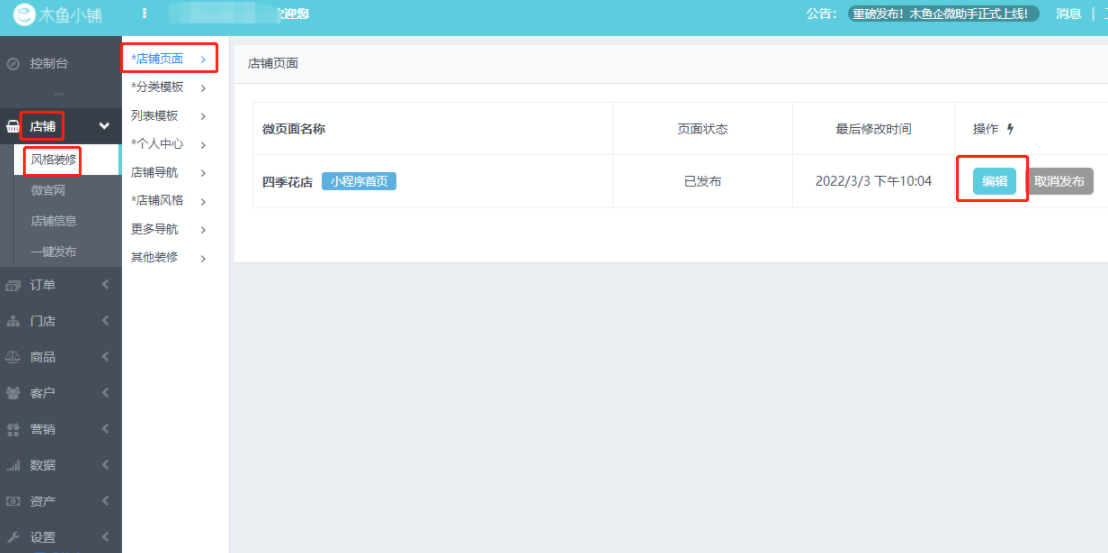Click the 页面状态 column header

[702, 129]
